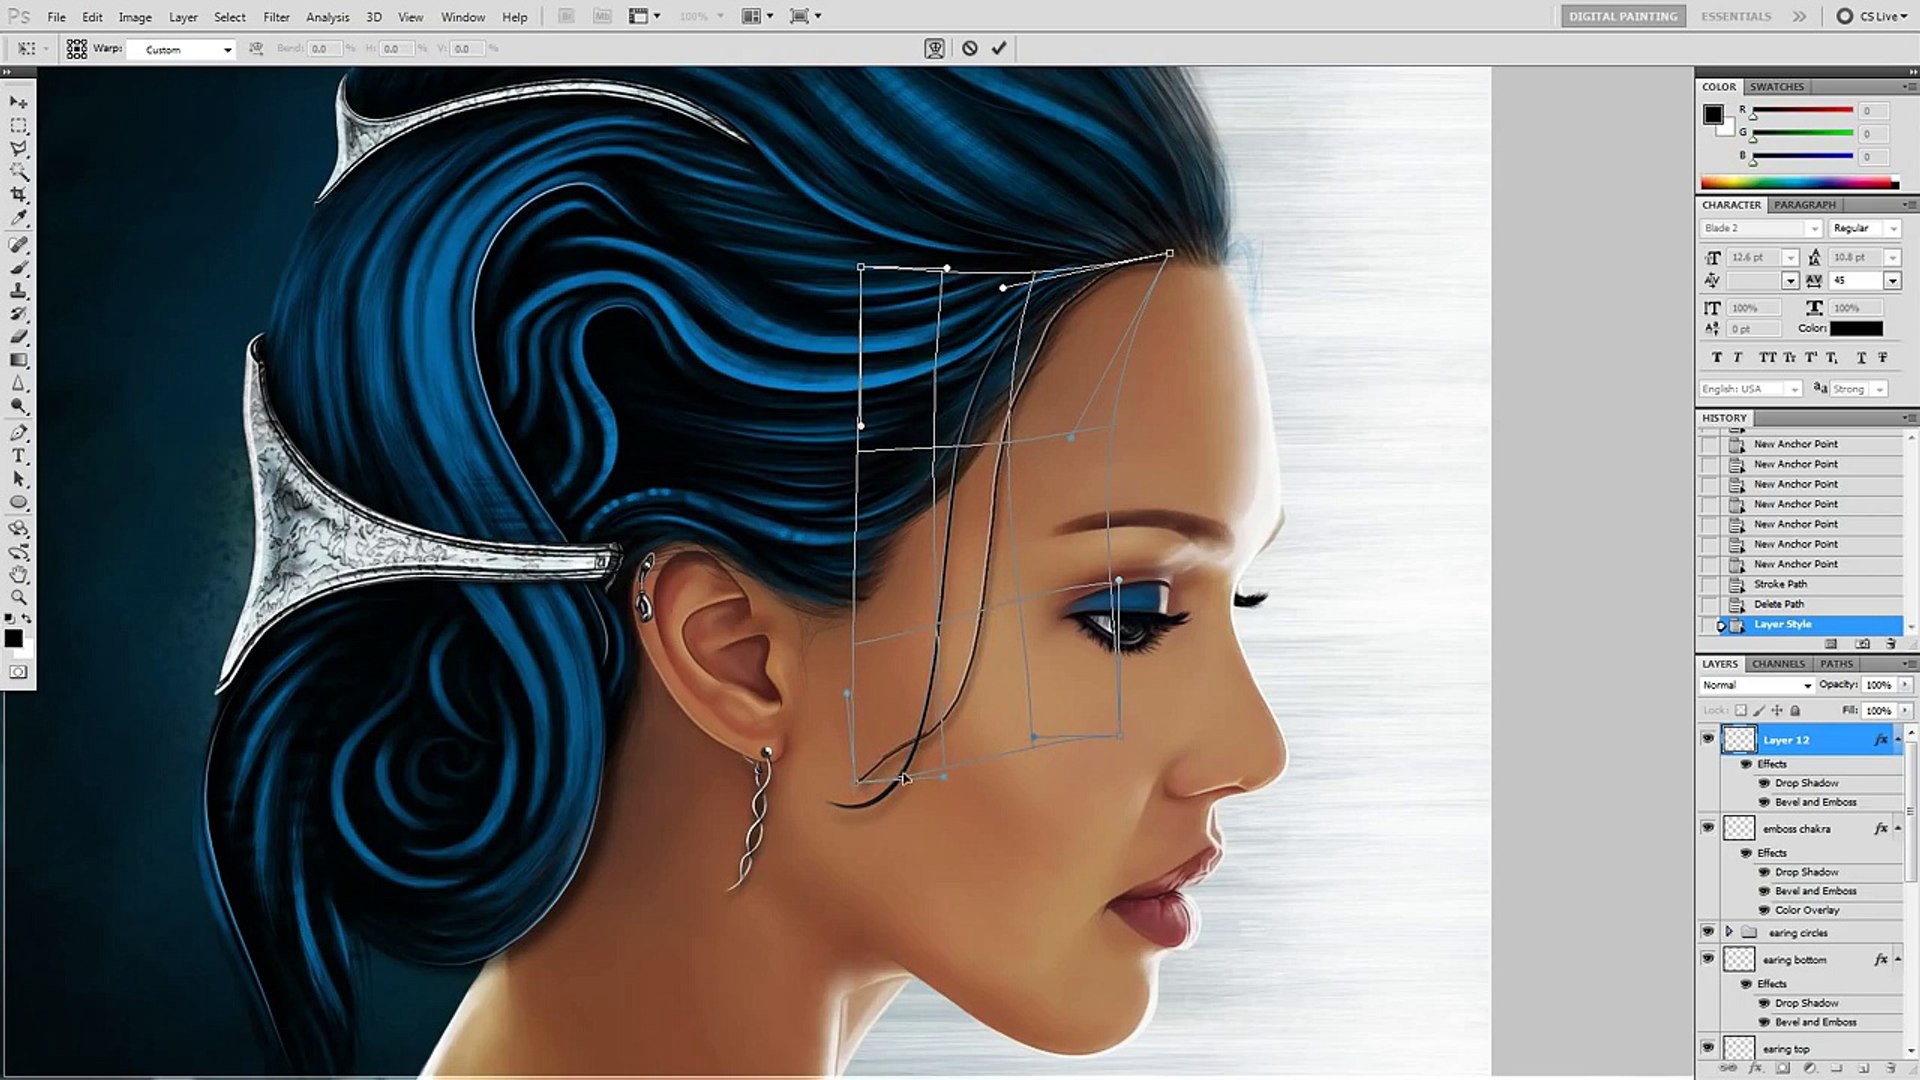Open the layer blend mode Normal dropdown
This screenshot has width=1920, height=1080.
1757,685
